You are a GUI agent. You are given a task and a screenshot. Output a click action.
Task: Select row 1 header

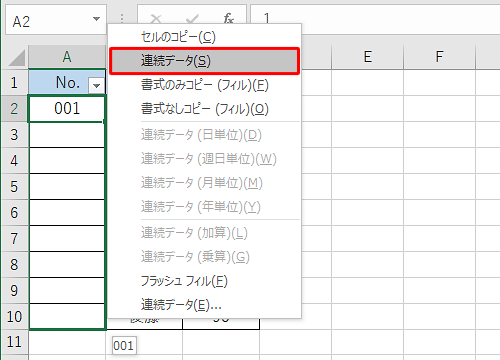14,82
